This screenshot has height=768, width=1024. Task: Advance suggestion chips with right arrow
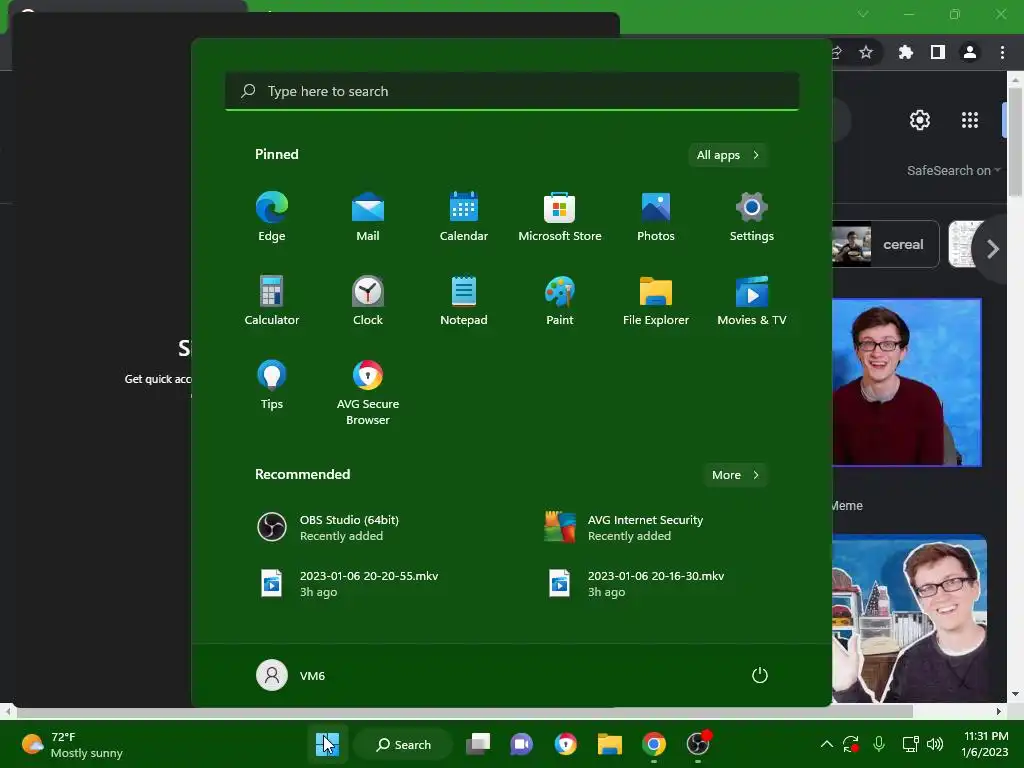click(993, 249)
